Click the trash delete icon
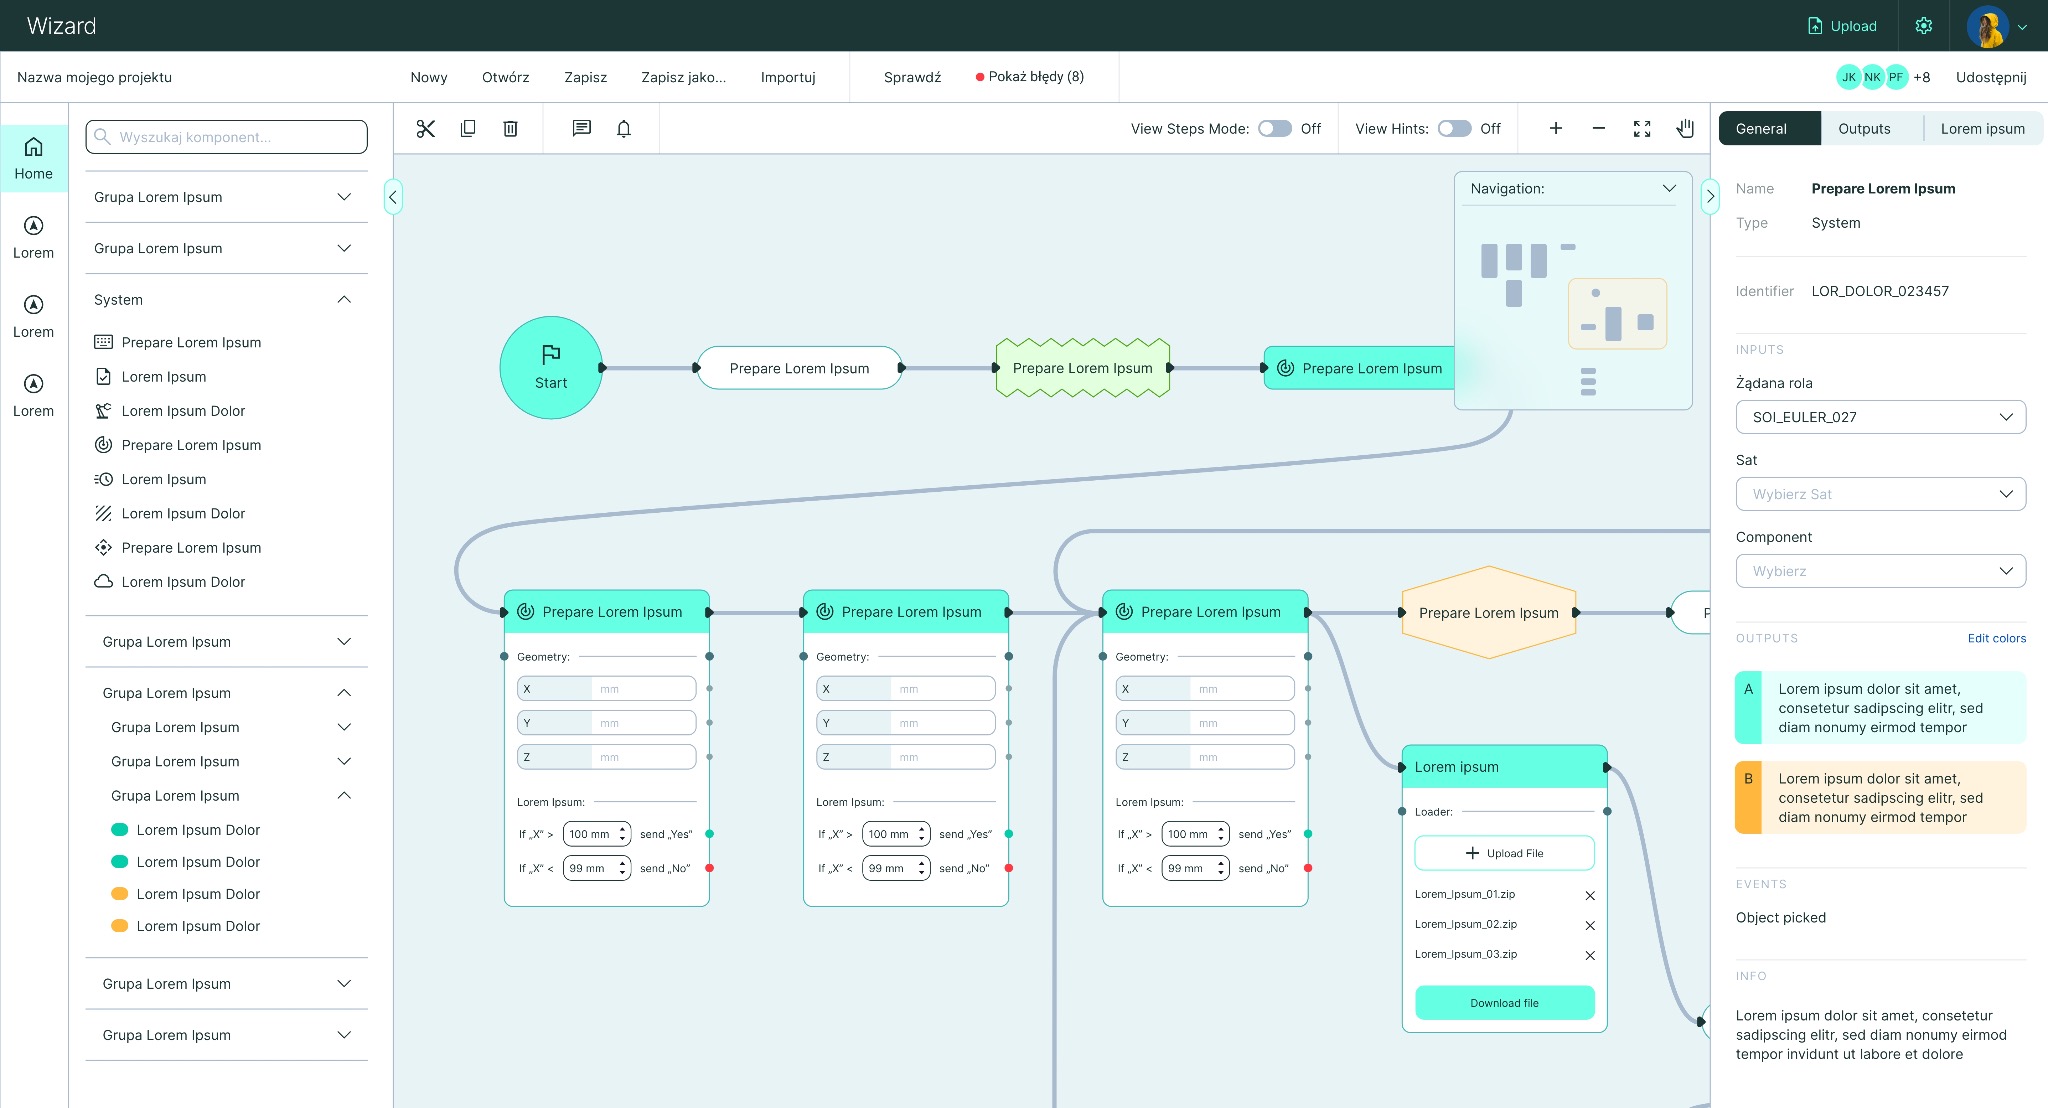The height and width of the screenshot is (1108, 2048). [x=510, y=129]
